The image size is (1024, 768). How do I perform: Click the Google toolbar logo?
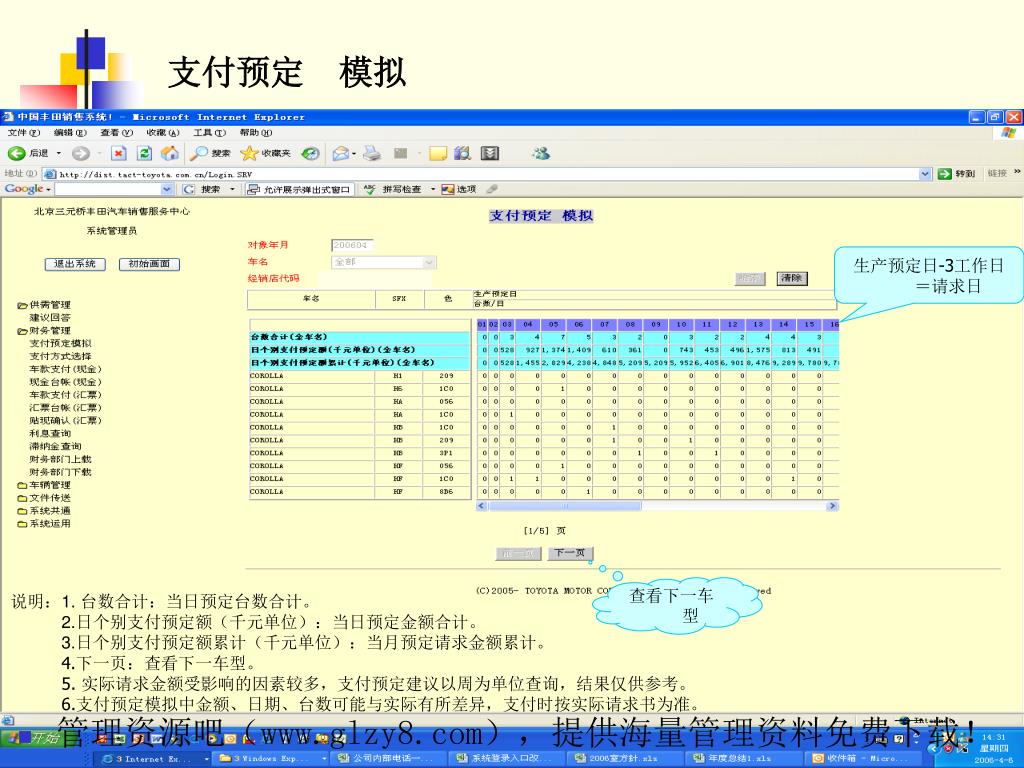[24, 189]
